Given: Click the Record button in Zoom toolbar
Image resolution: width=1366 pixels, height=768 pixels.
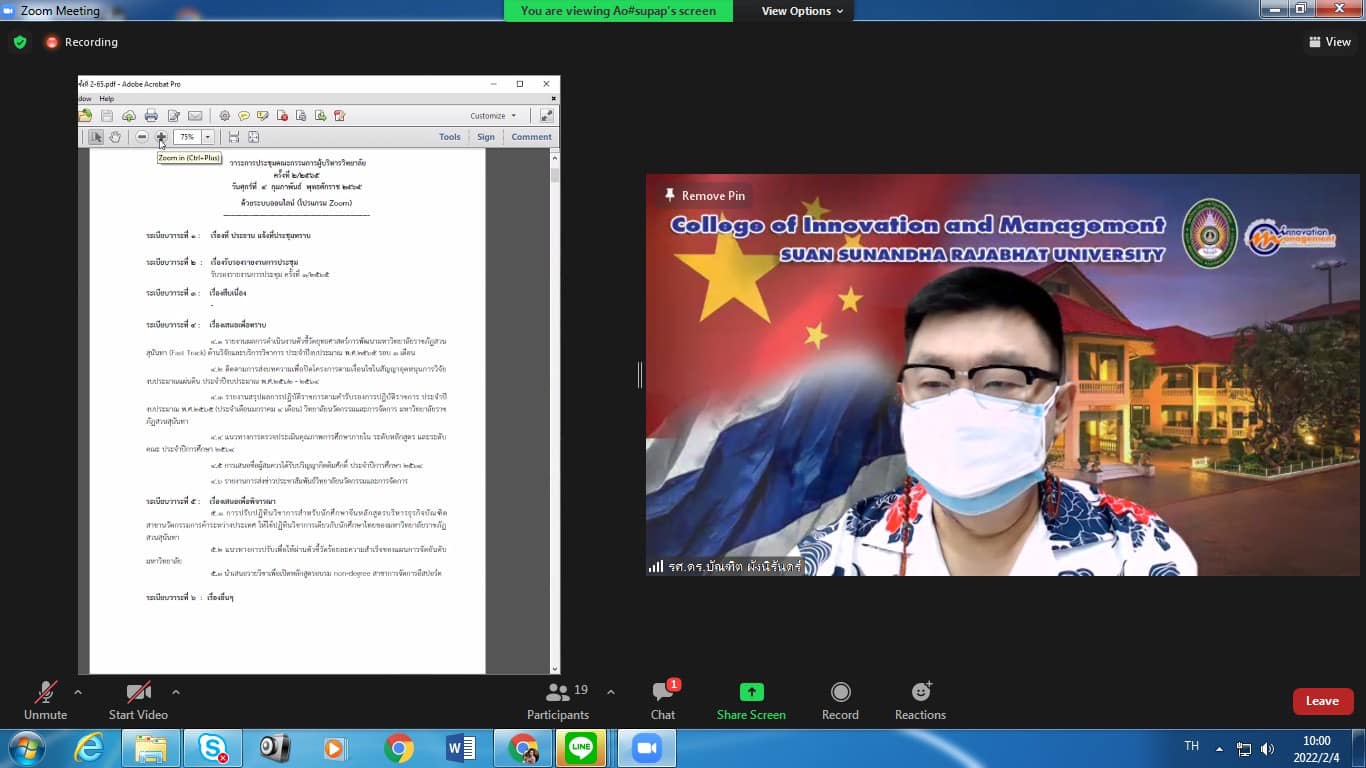Looking at the screenshot, I should tap(840, 700).
